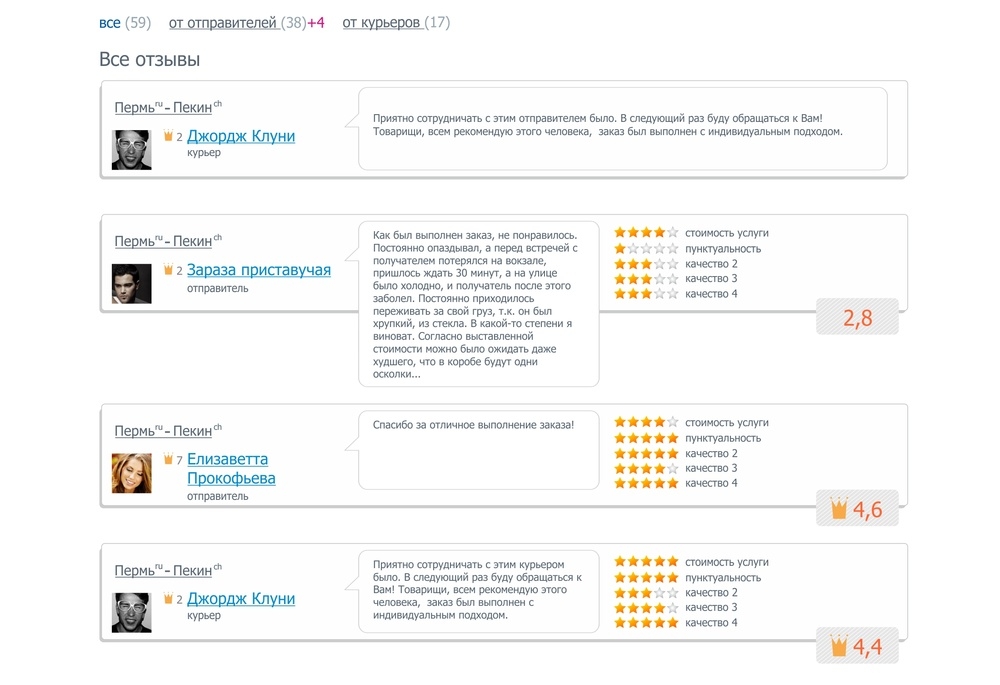This screenshot has height=685, width=1000.
Task: Open Пермь–Пекин route link in last review
Action: (168, 570)
